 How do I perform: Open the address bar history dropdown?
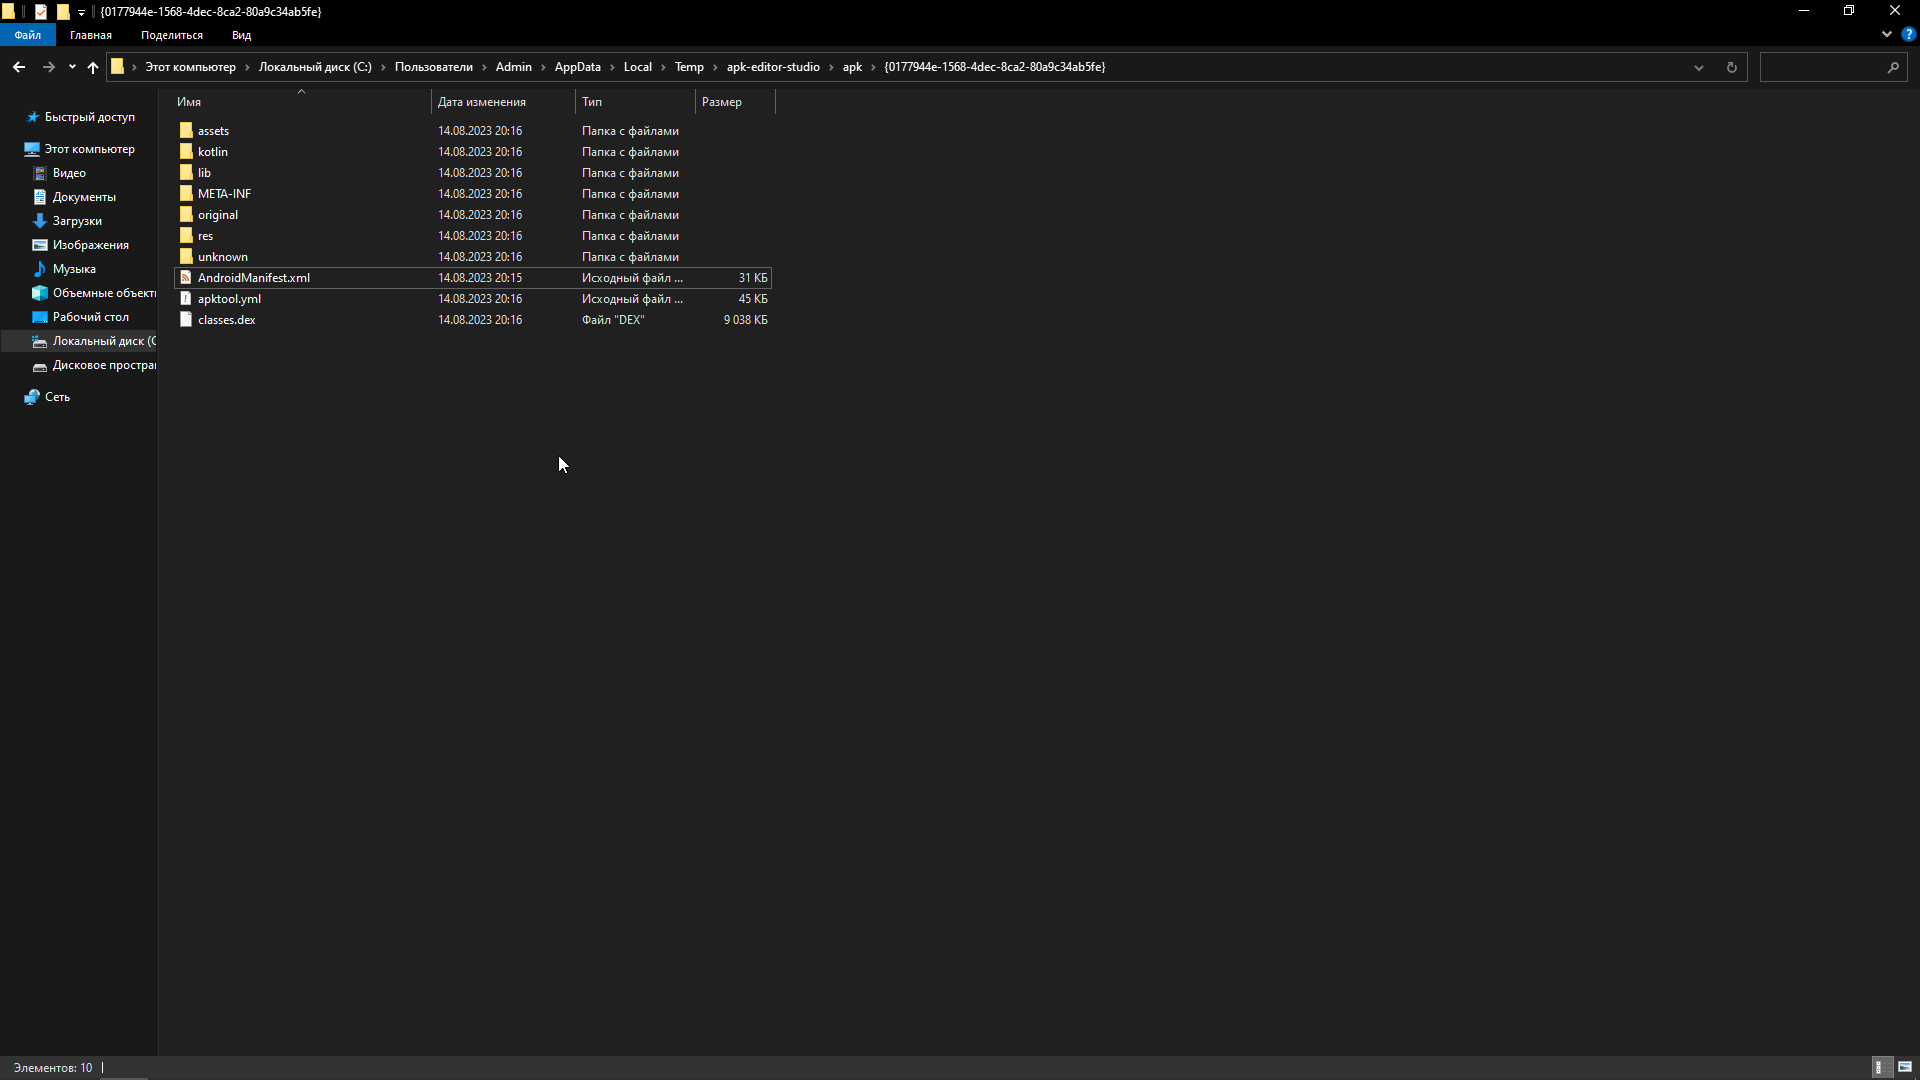point(1698,67)
